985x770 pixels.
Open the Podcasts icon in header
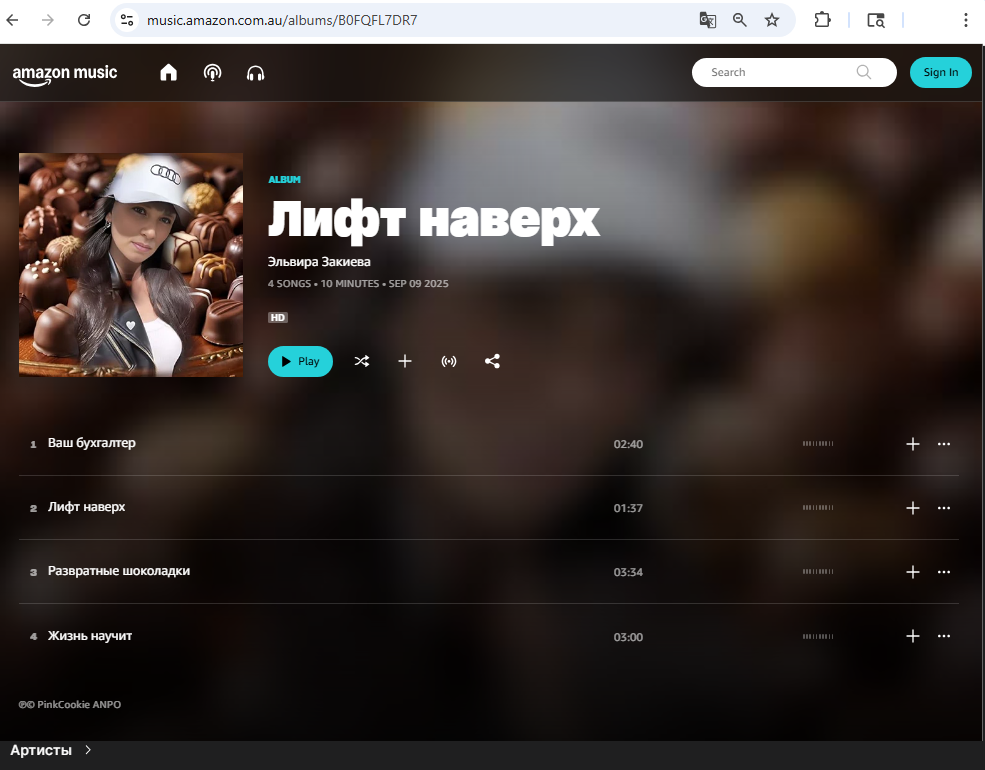(212, 73)
